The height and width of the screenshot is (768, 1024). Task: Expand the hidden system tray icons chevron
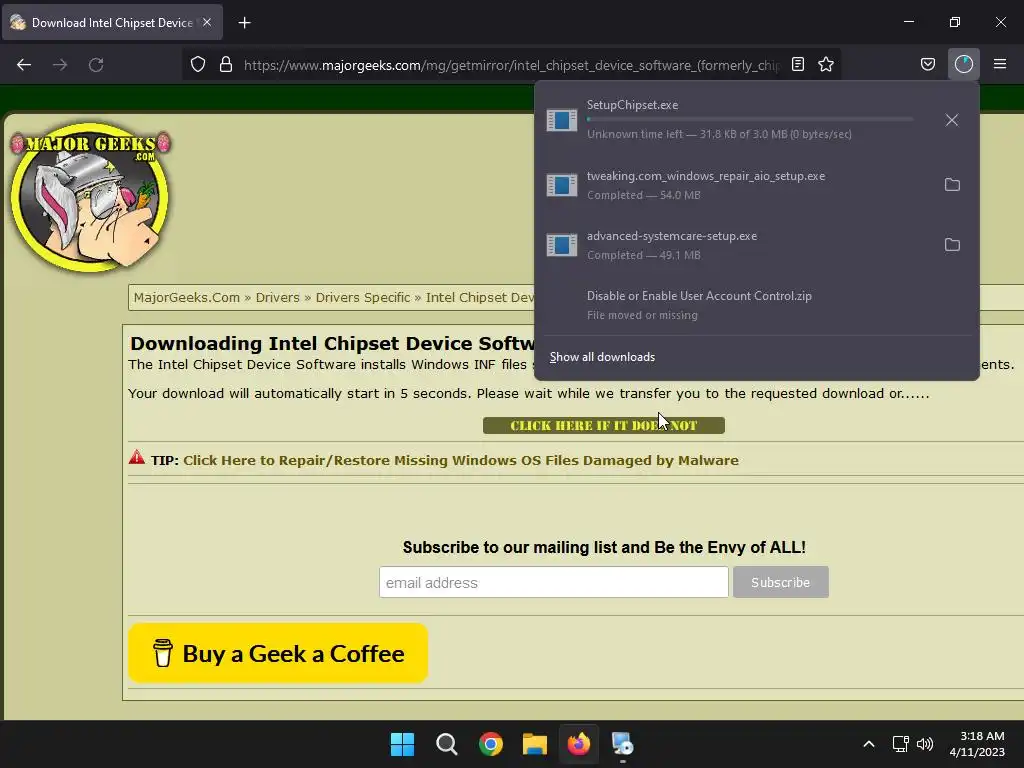869,744
